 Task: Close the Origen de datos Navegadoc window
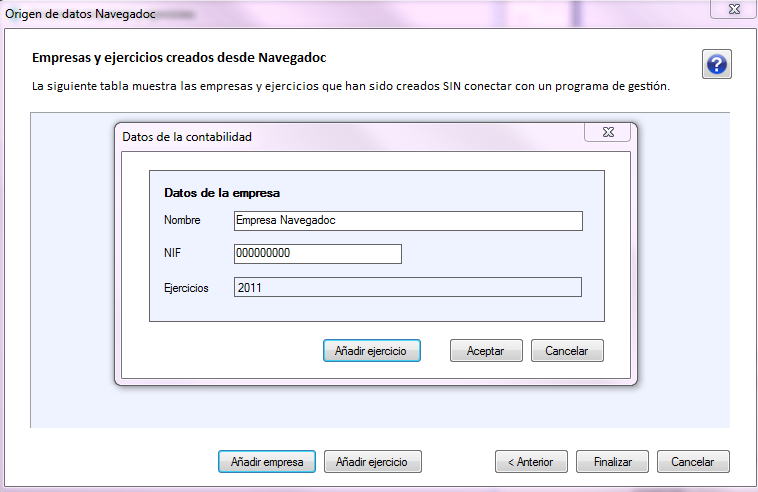point(733,9)
